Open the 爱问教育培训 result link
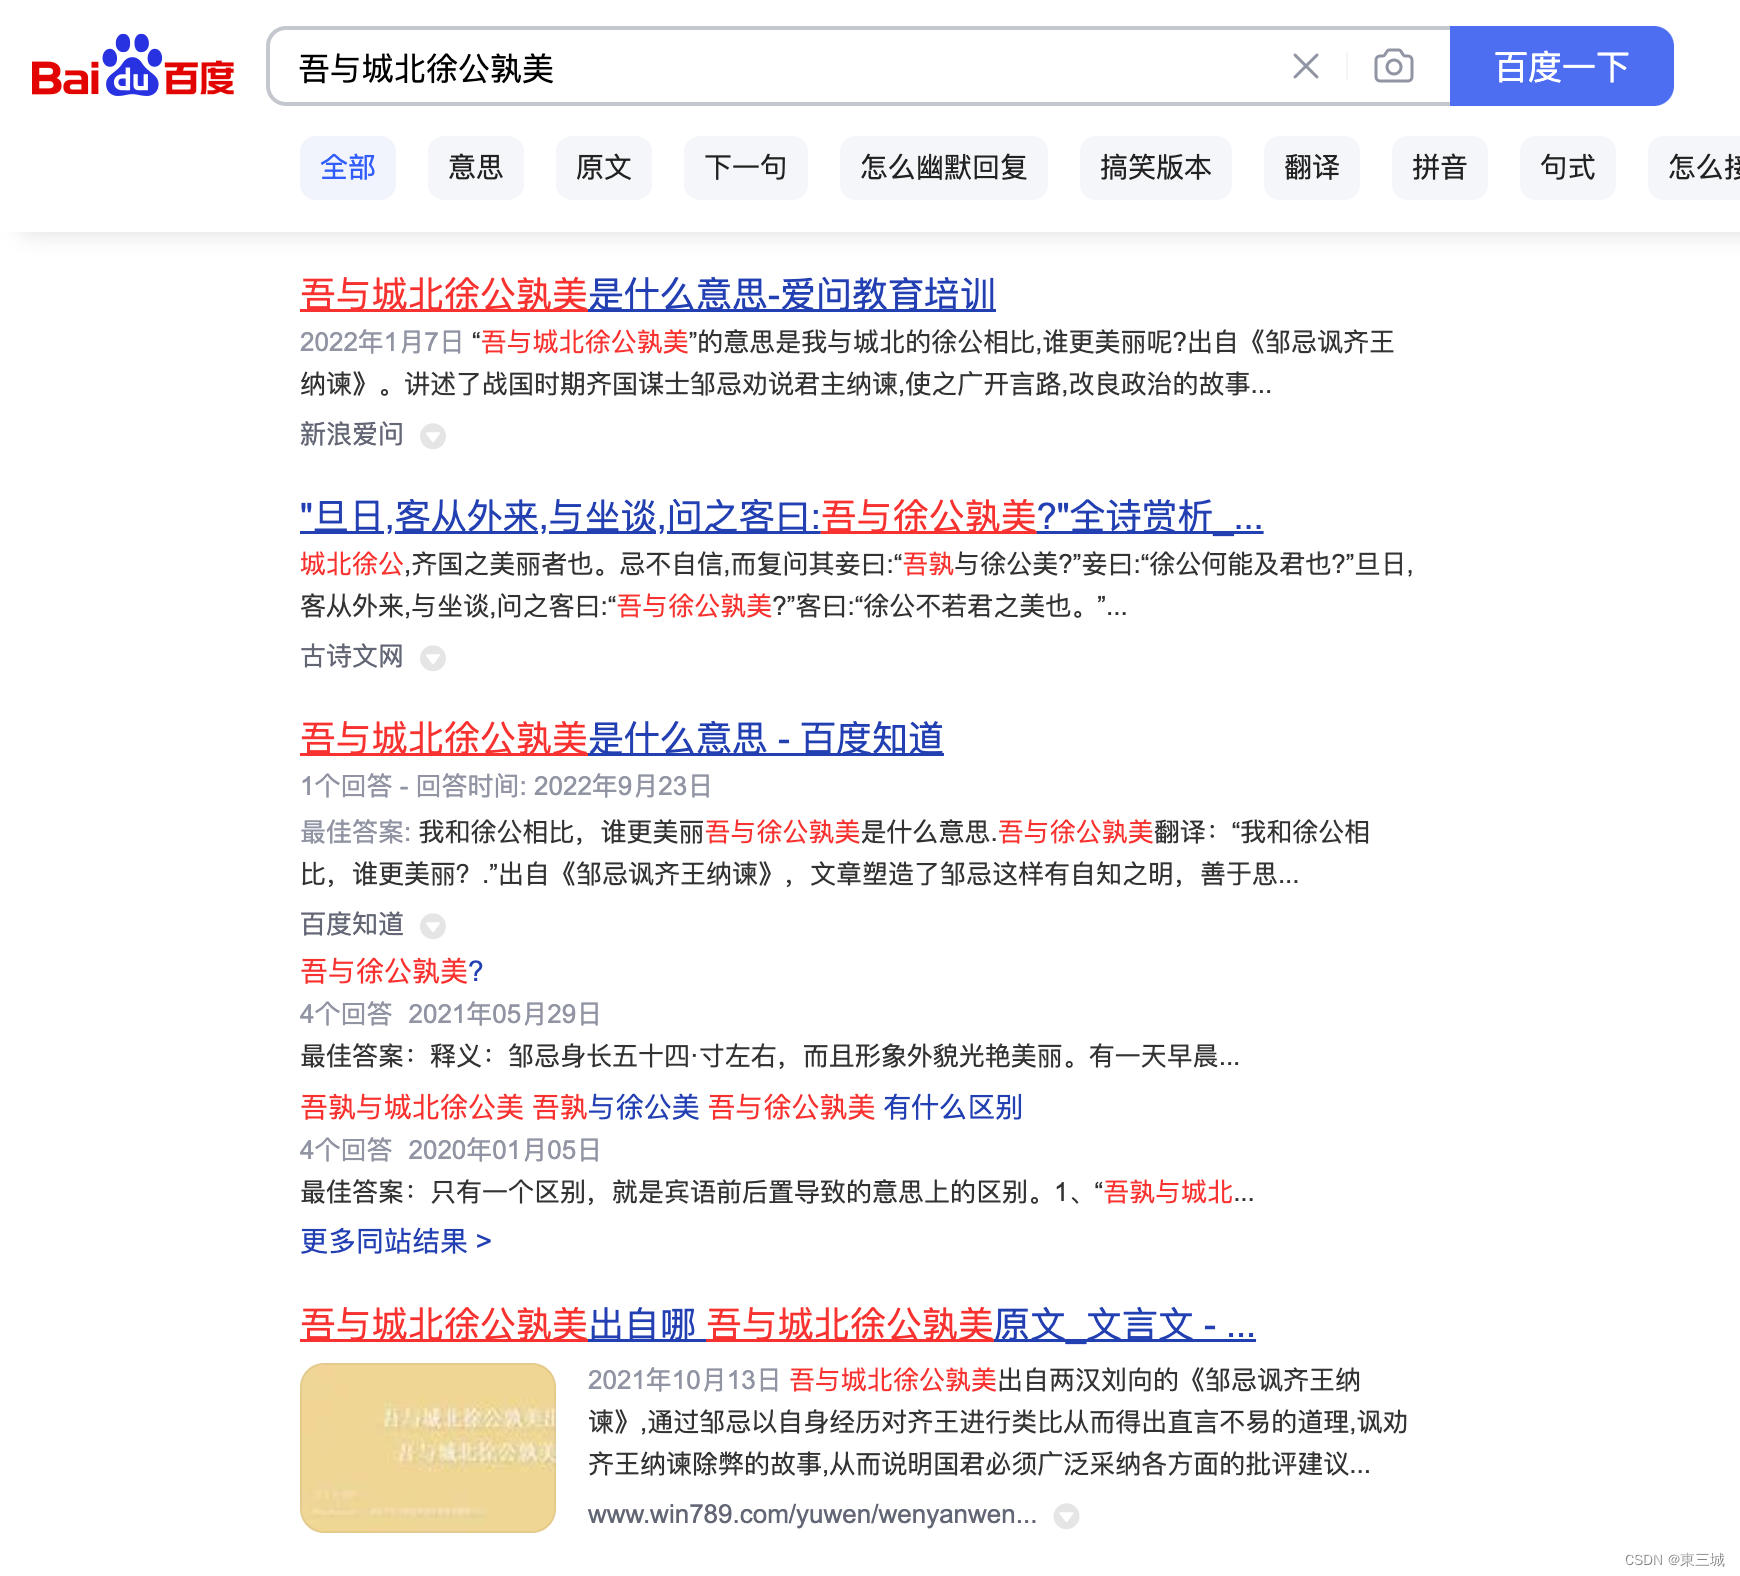Image resolution: width=1740 pixels, height=1576 pixels. tap(647, 295)
